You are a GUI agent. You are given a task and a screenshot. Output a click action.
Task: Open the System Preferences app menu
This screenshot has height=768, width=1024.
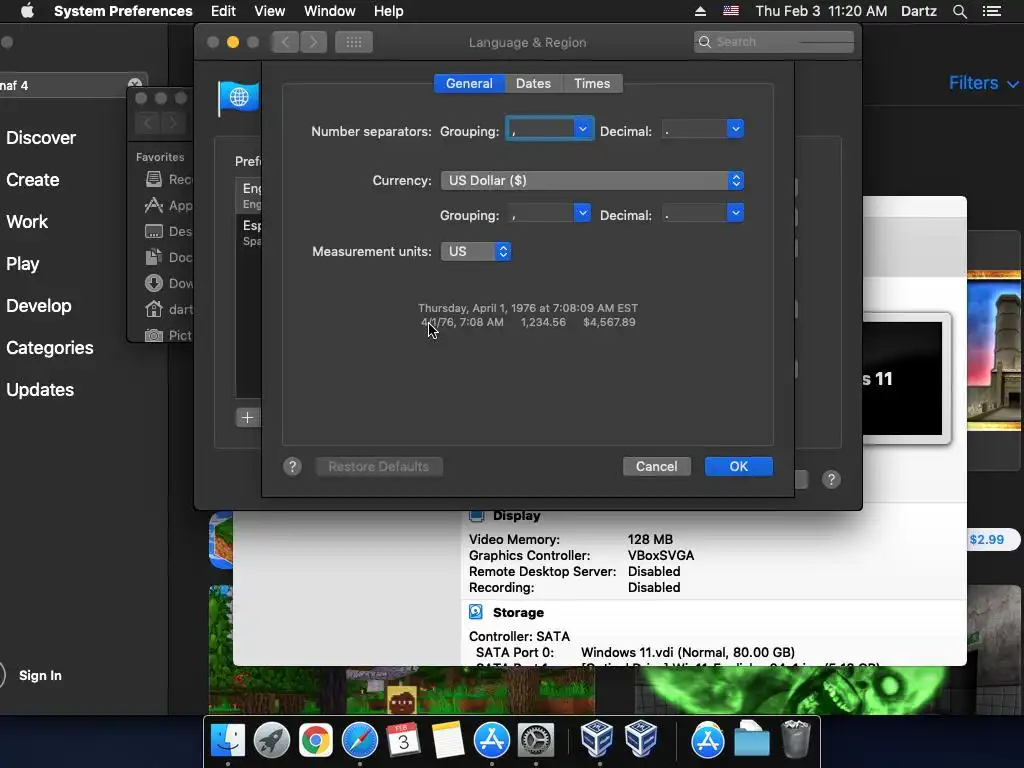(123, 11)
